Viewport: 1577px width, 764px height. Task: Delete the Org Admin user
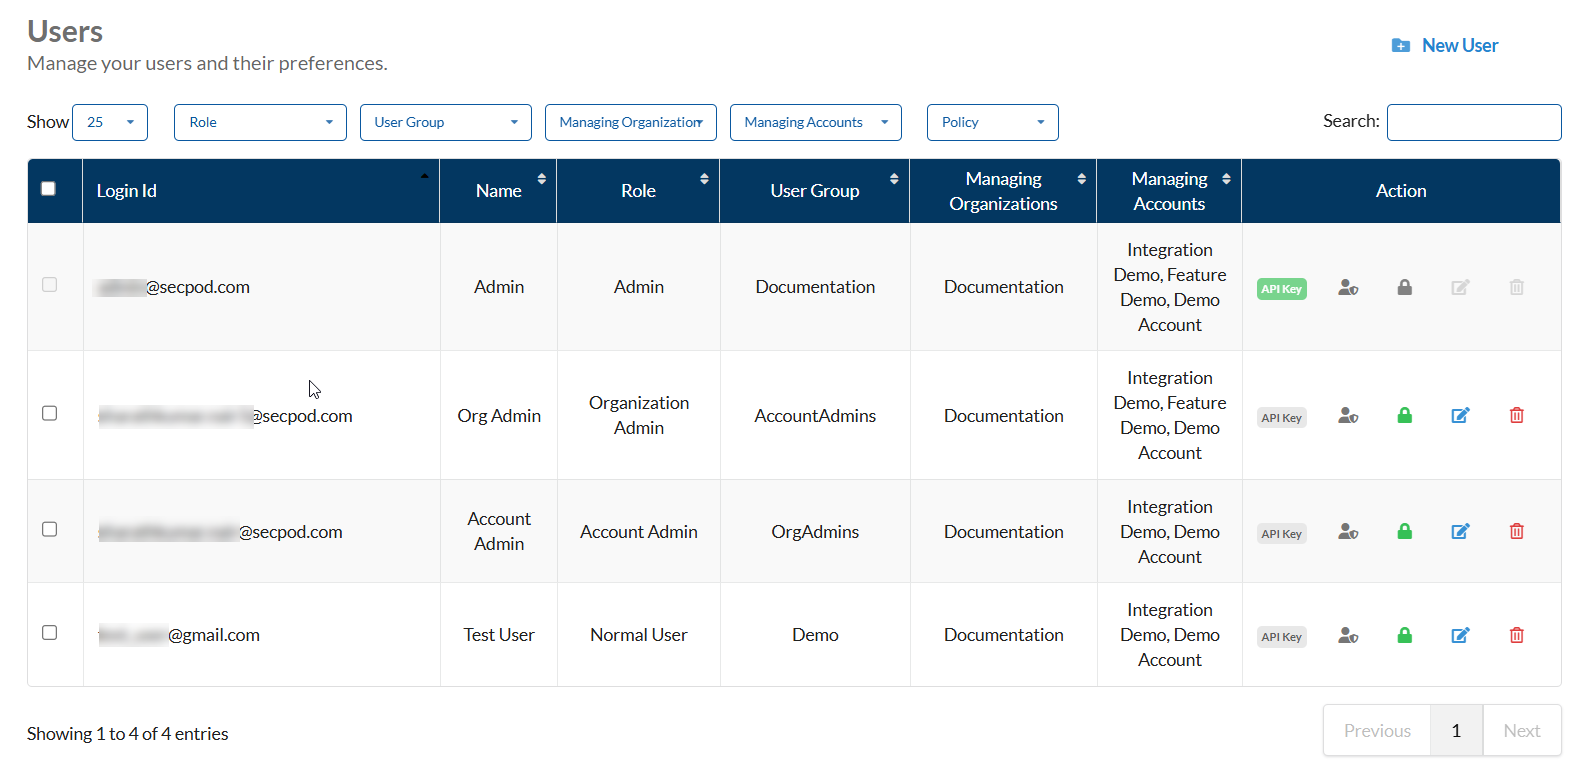pyautogui.click(x=1516, y=416)
